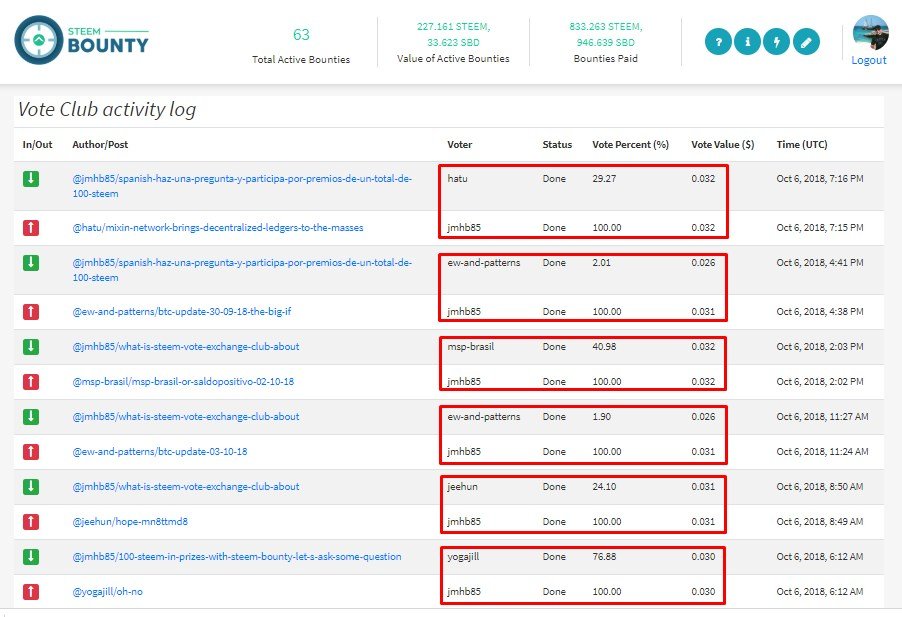Click green arrow in msp-brasil voter row

pos(31,347)
